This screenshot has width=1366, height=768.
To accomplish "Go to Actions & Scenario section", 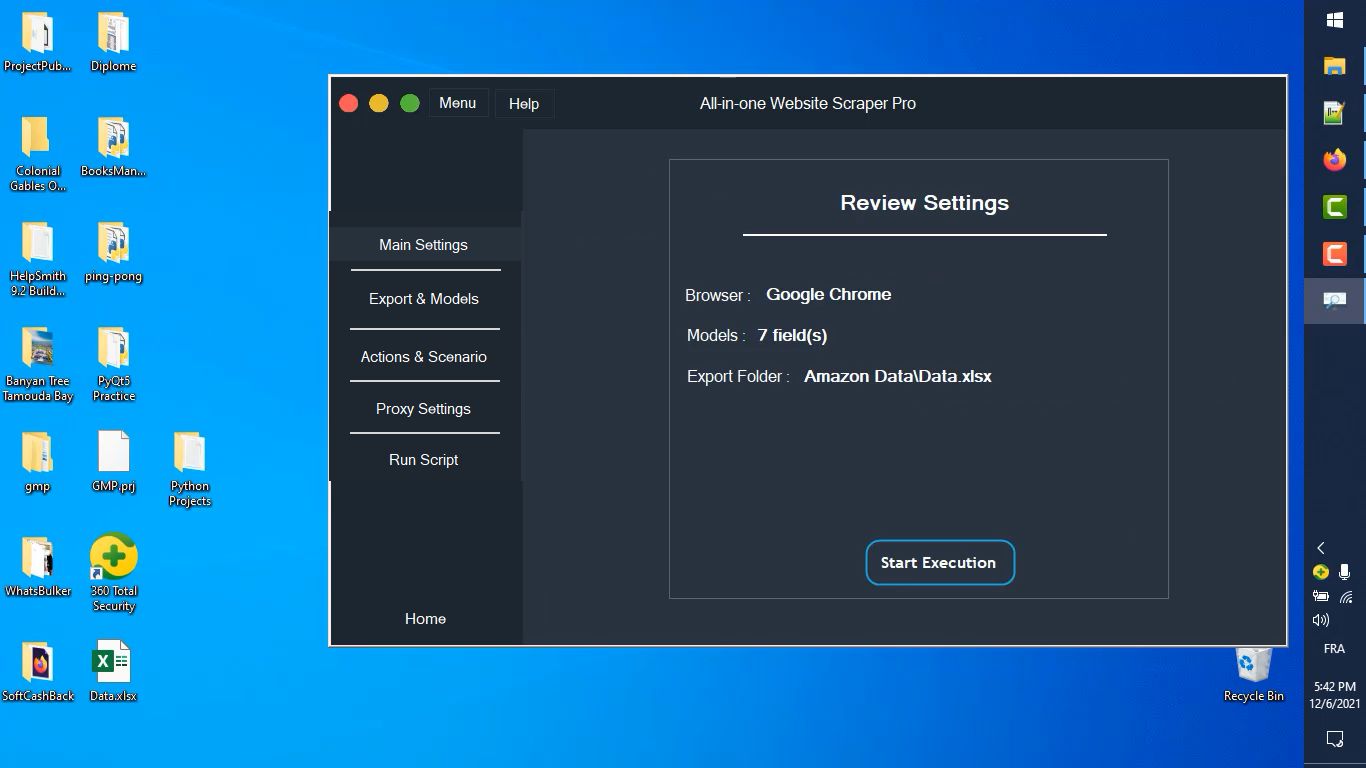I will point(423,357).
